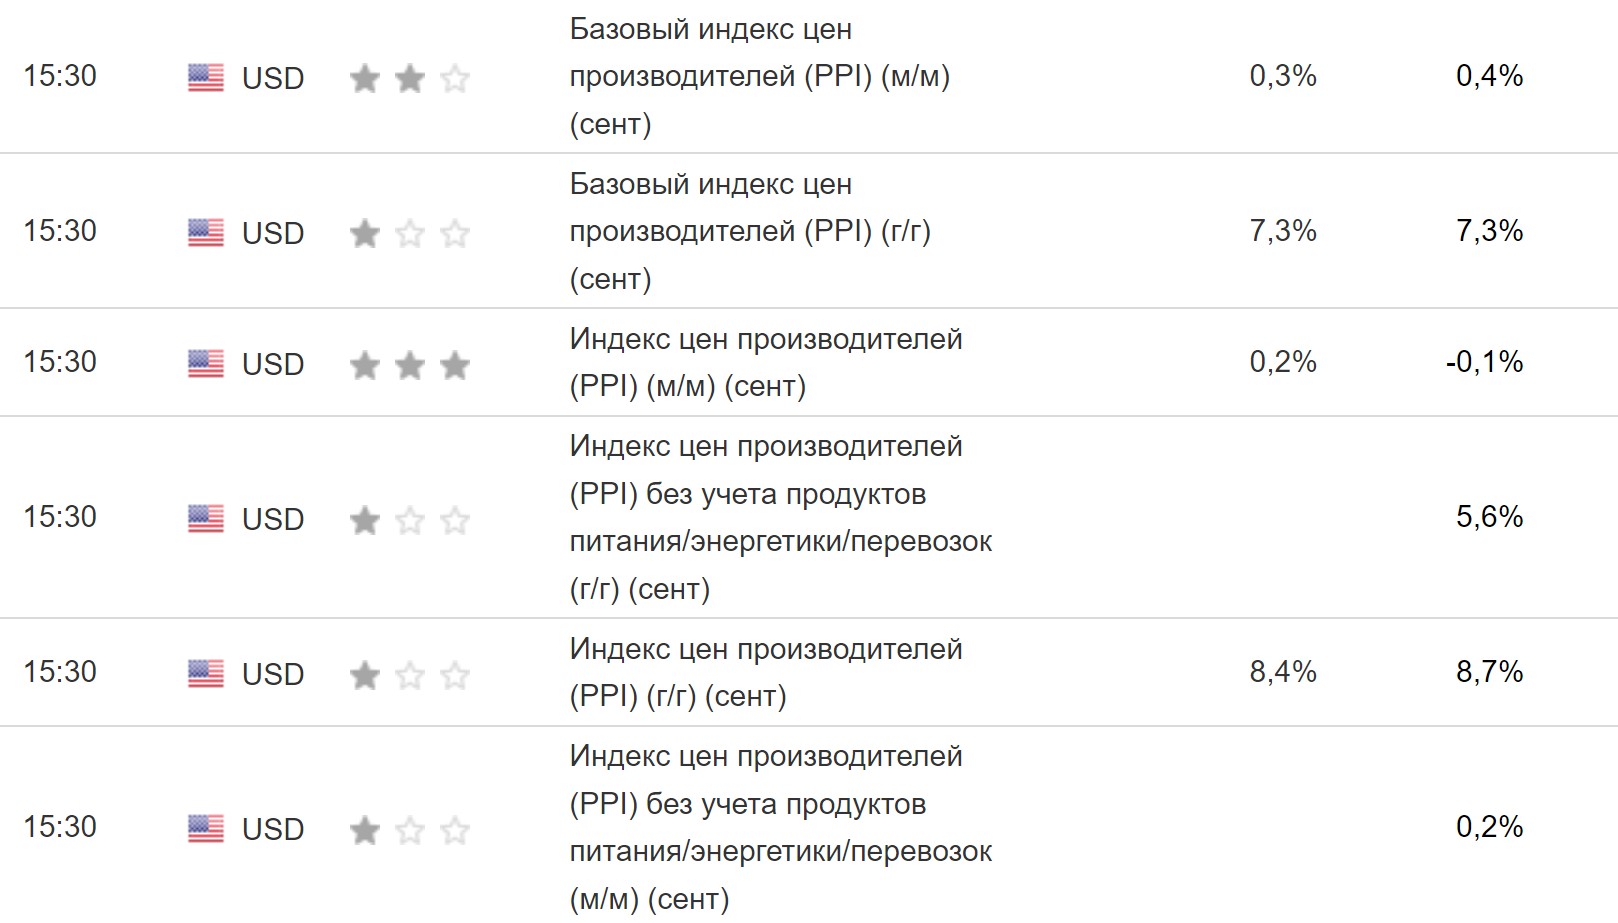The width and height of the screenshot is (1618, 923).
Task: Click the second filled star in the Базовый PPI (м/м) row
Action: (410, 78)
